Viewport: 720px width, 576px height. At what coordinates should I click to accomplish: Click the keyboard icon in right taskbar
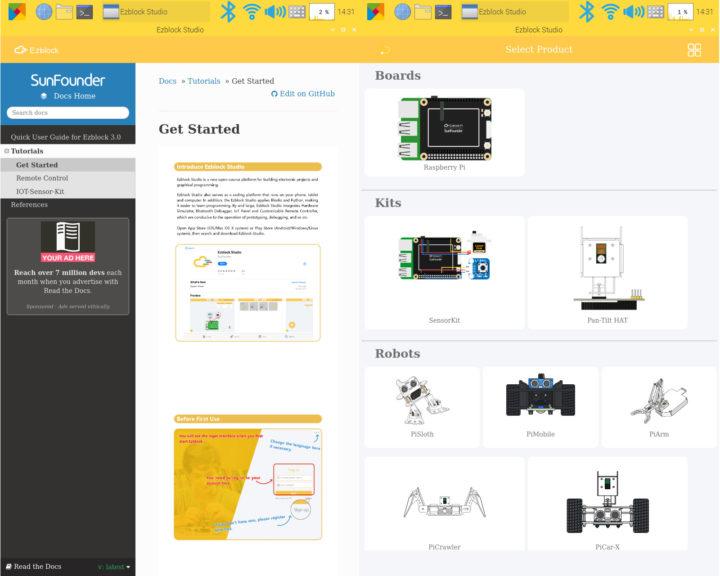[x=656, y=11]
